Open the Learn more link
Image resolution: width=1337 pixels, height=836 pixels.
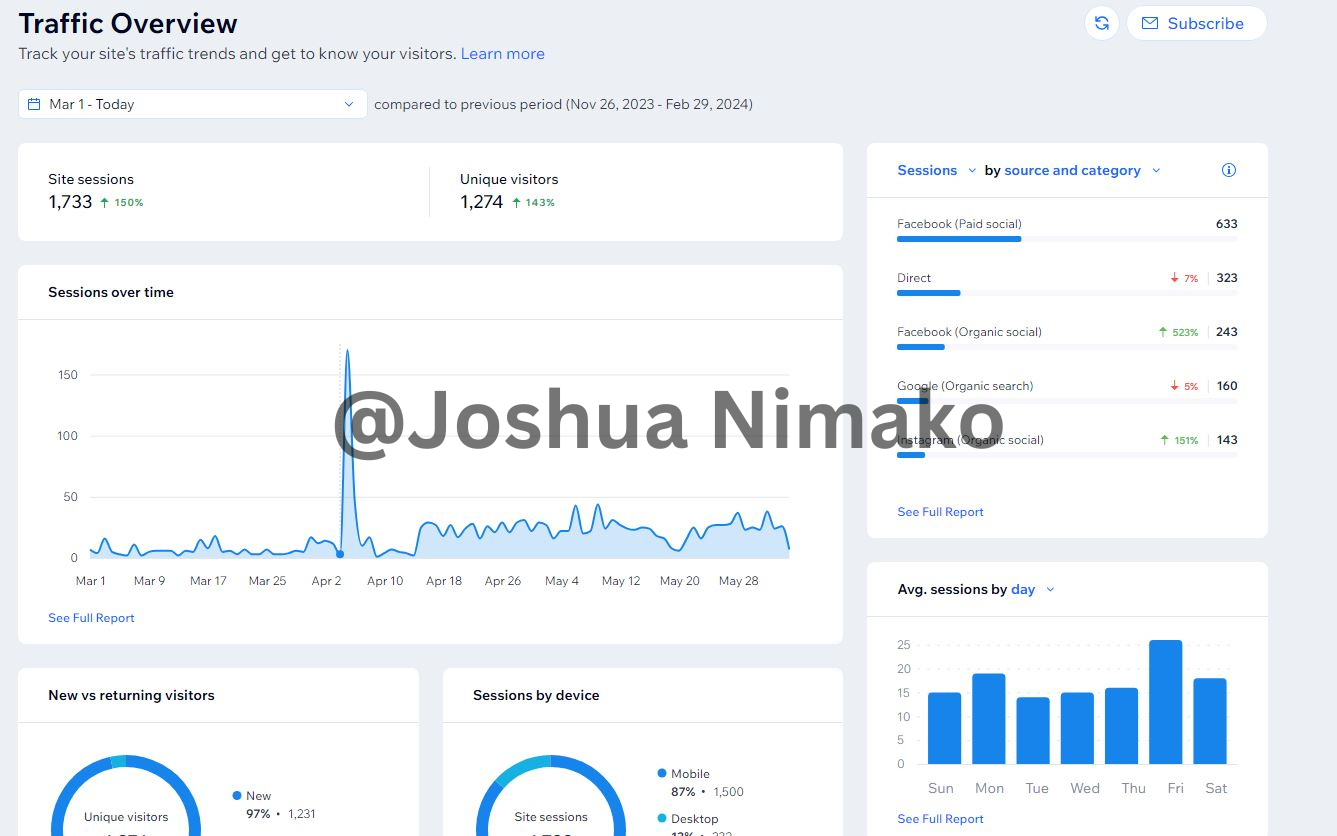(x=502, y=54)
